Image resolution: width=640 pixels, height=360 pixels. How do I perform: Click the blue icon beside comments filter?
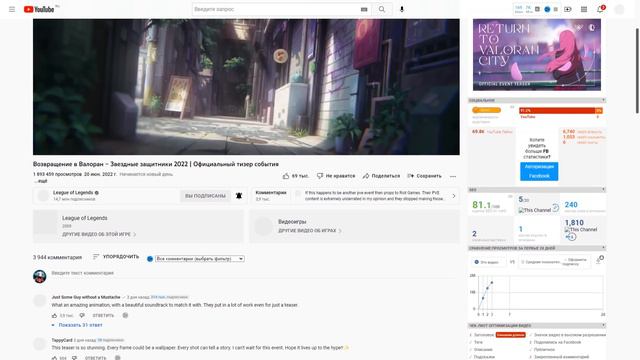[150, 259]
